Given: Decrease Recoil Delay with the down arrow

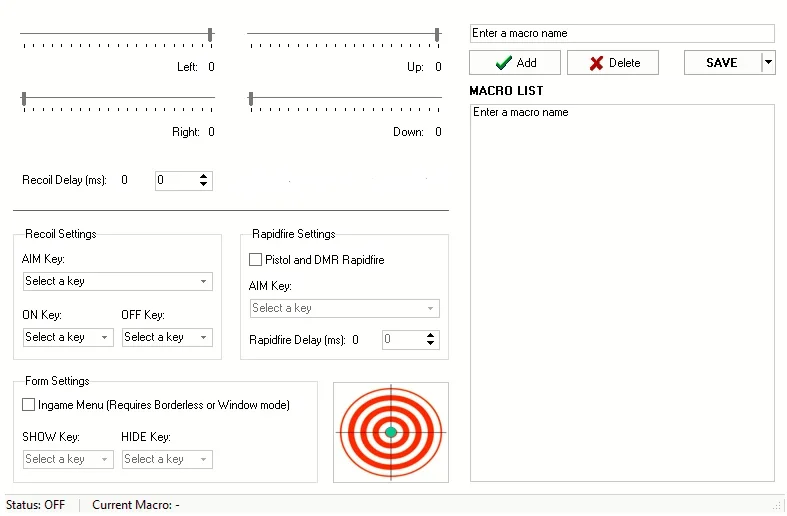Looking at the screenshot, I should pos(203,184).
